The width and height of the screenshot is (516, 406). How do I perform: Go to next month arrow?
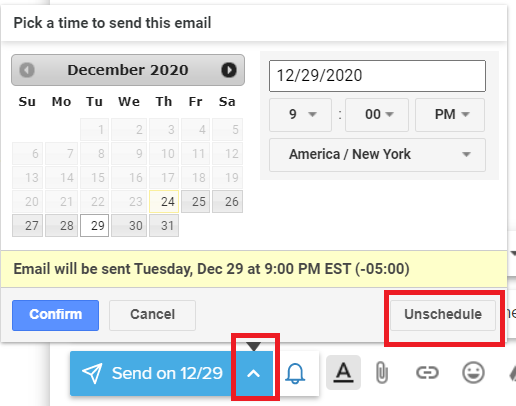pyautogui.click(x=229, y=70)
